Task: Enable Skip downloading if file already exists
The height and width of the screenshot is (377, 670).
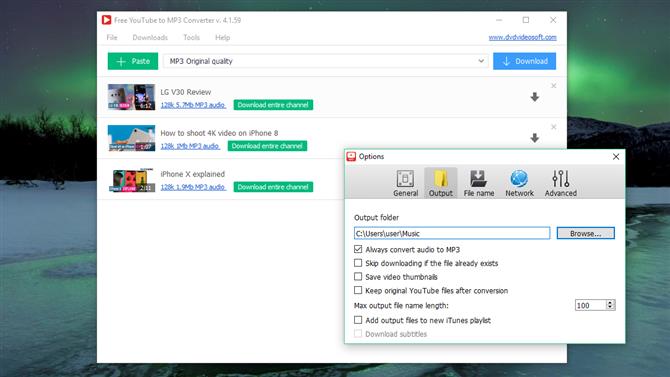Action: coord(358,263)
